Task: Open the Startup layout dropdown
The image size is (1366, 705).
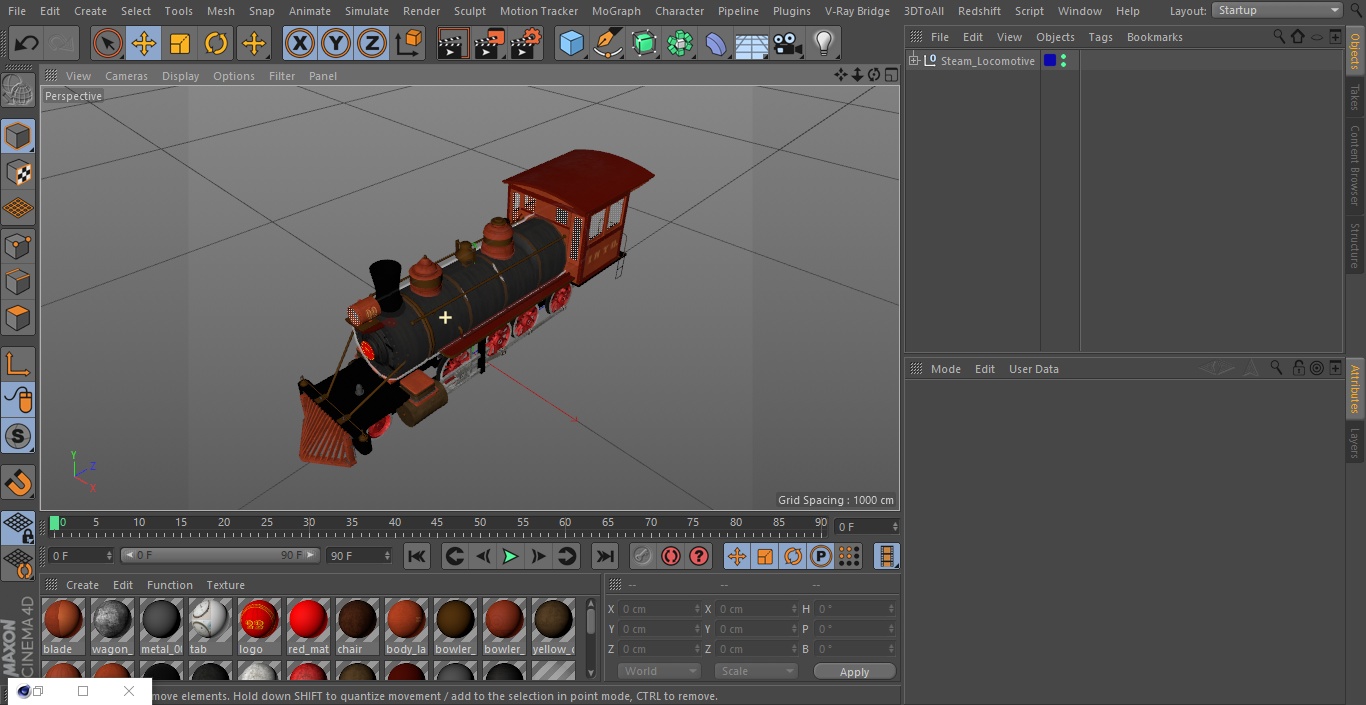Action: [x=1276, y=10]
